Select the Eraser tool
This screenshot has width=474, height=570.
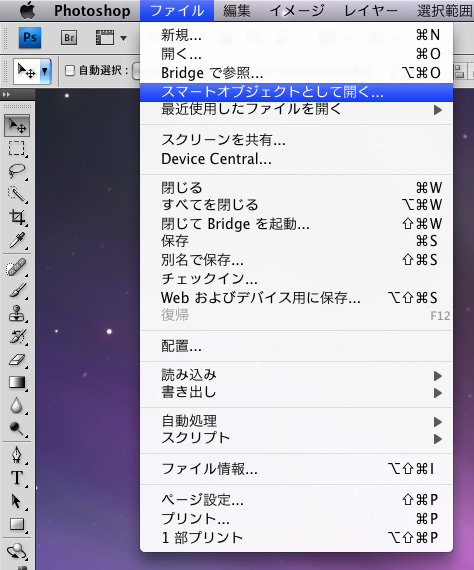pyautogui.click(x=17, y=360)
